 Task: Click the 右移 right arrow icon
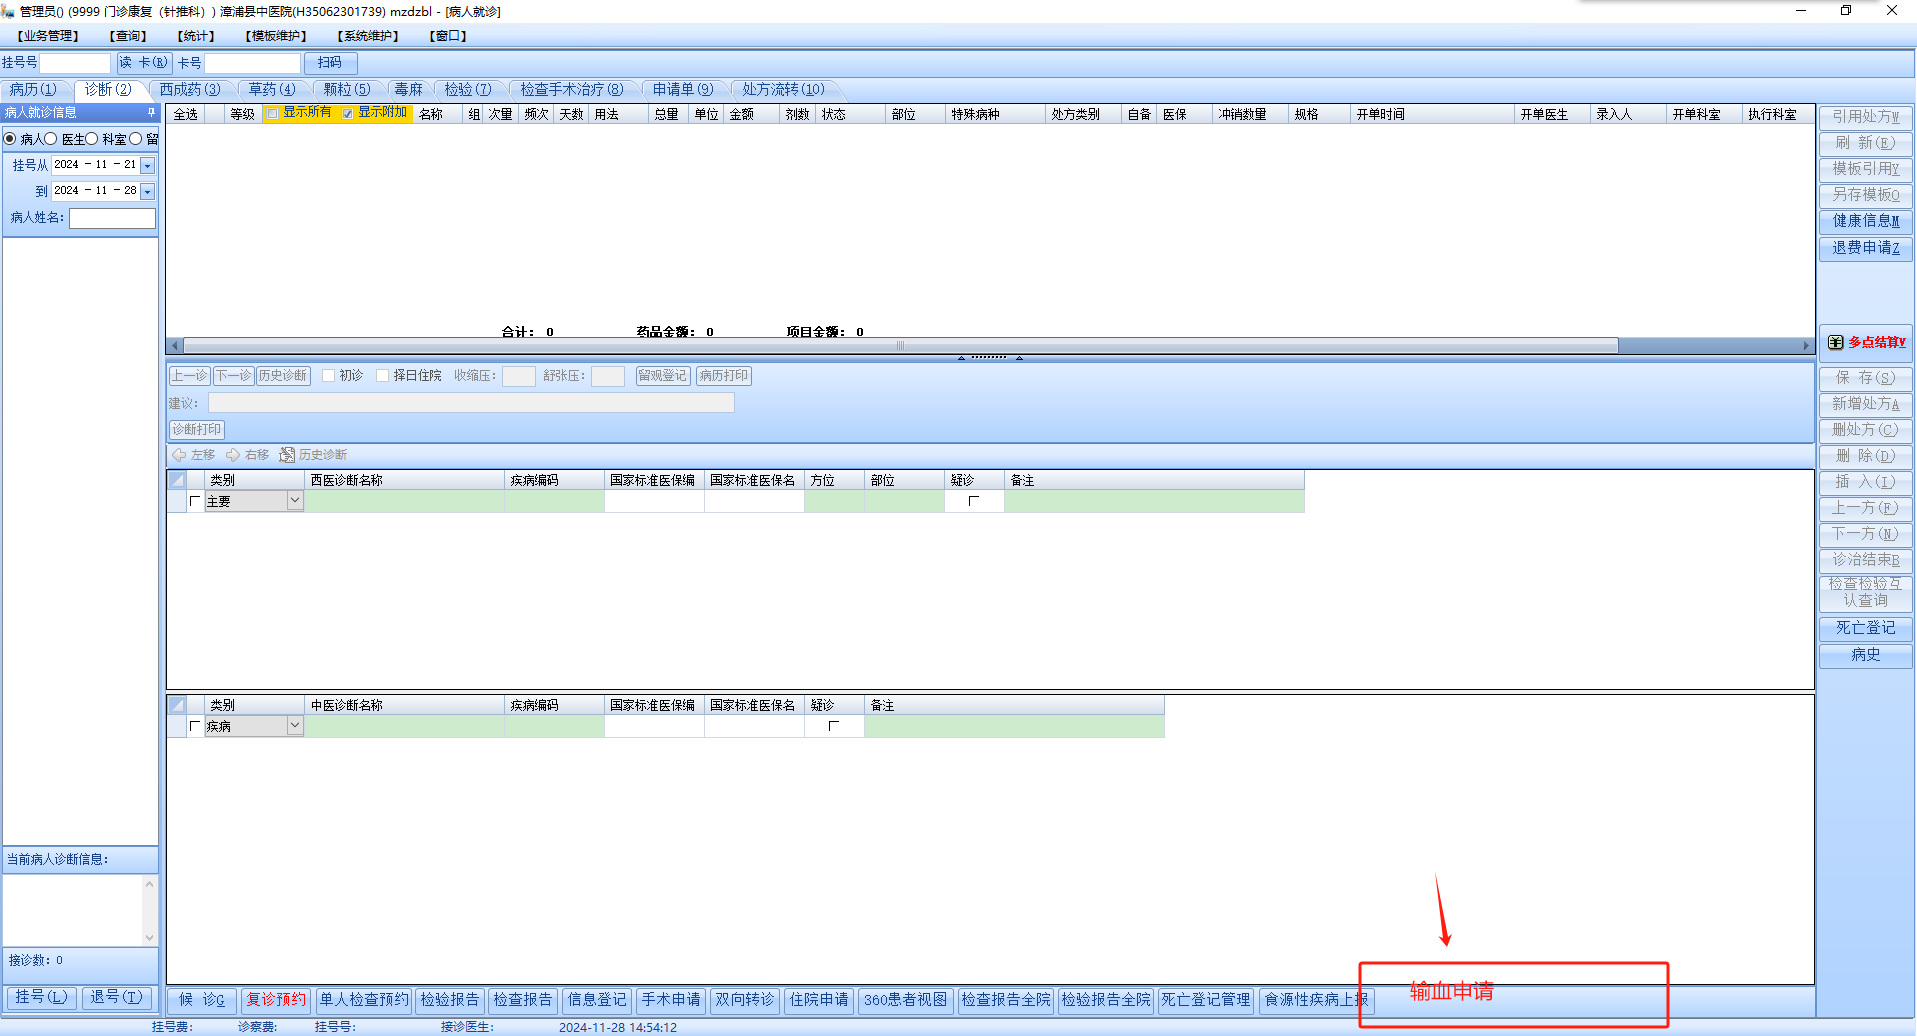[x=233, y=455]
